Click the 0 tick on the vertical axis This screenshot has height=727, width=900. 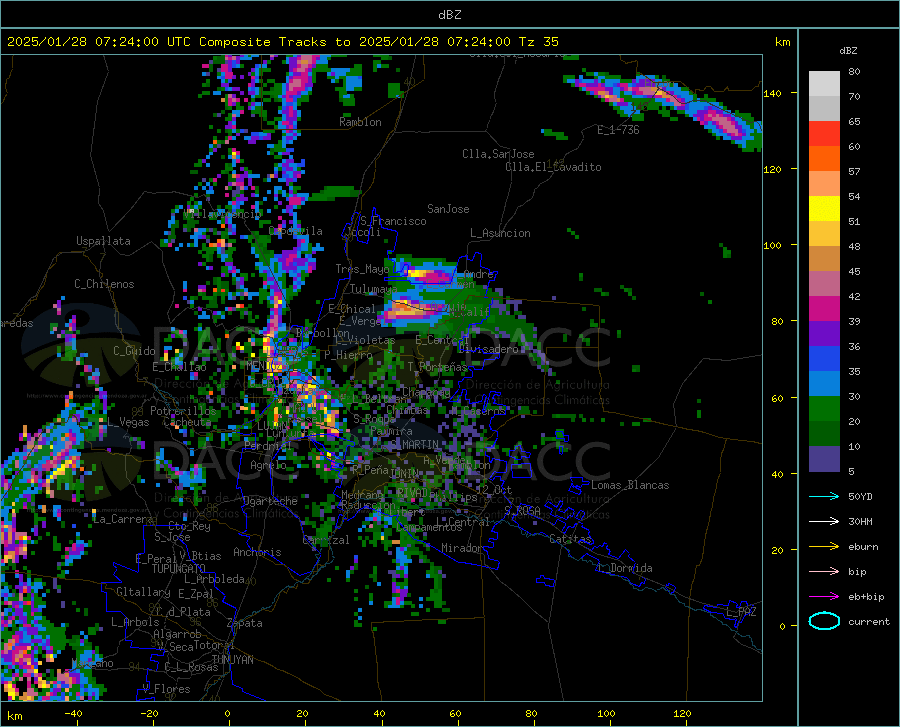click(782, 626)
